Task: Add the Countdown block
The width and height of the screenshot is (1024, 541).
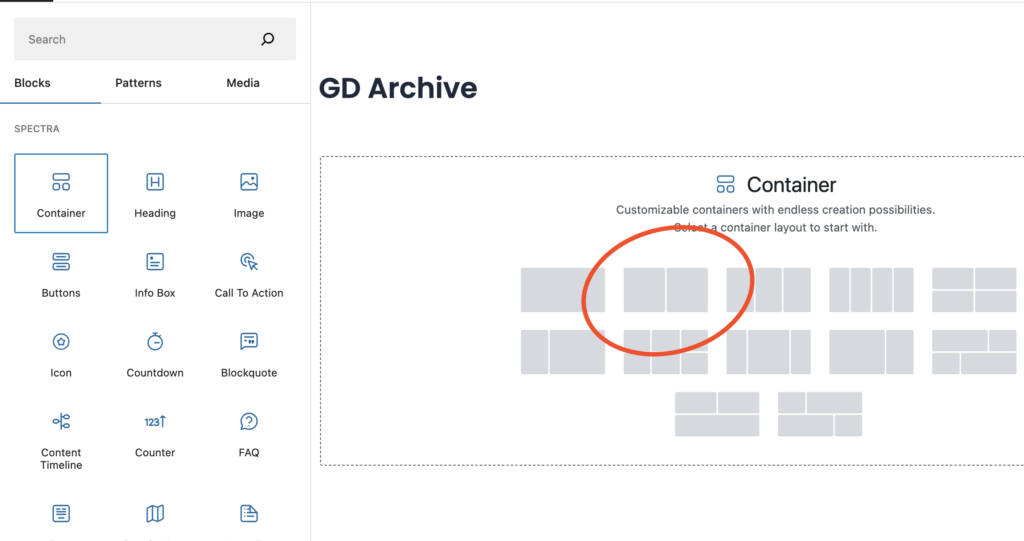Action: point(155,352)
